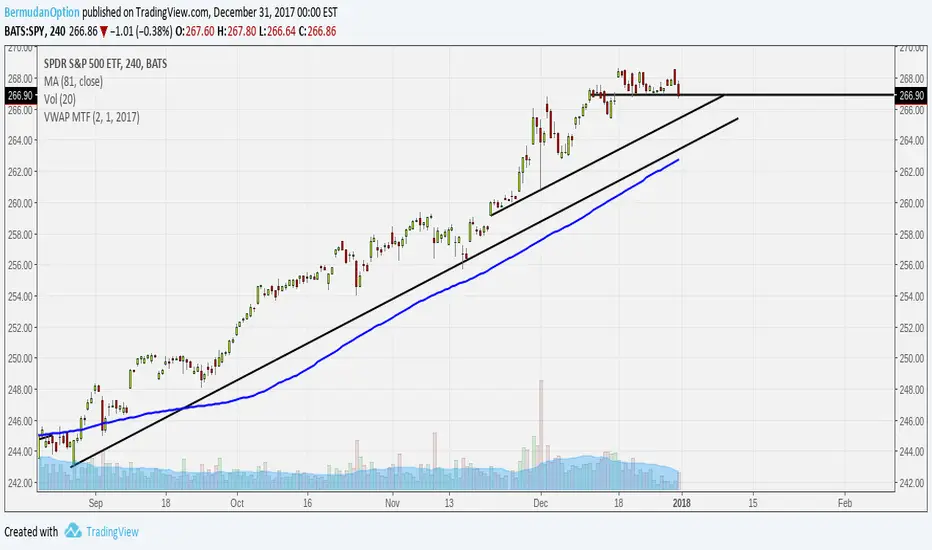Click the blue moving average line
The width and height of the screenshot is (932, 550).
tap(357, 337)
